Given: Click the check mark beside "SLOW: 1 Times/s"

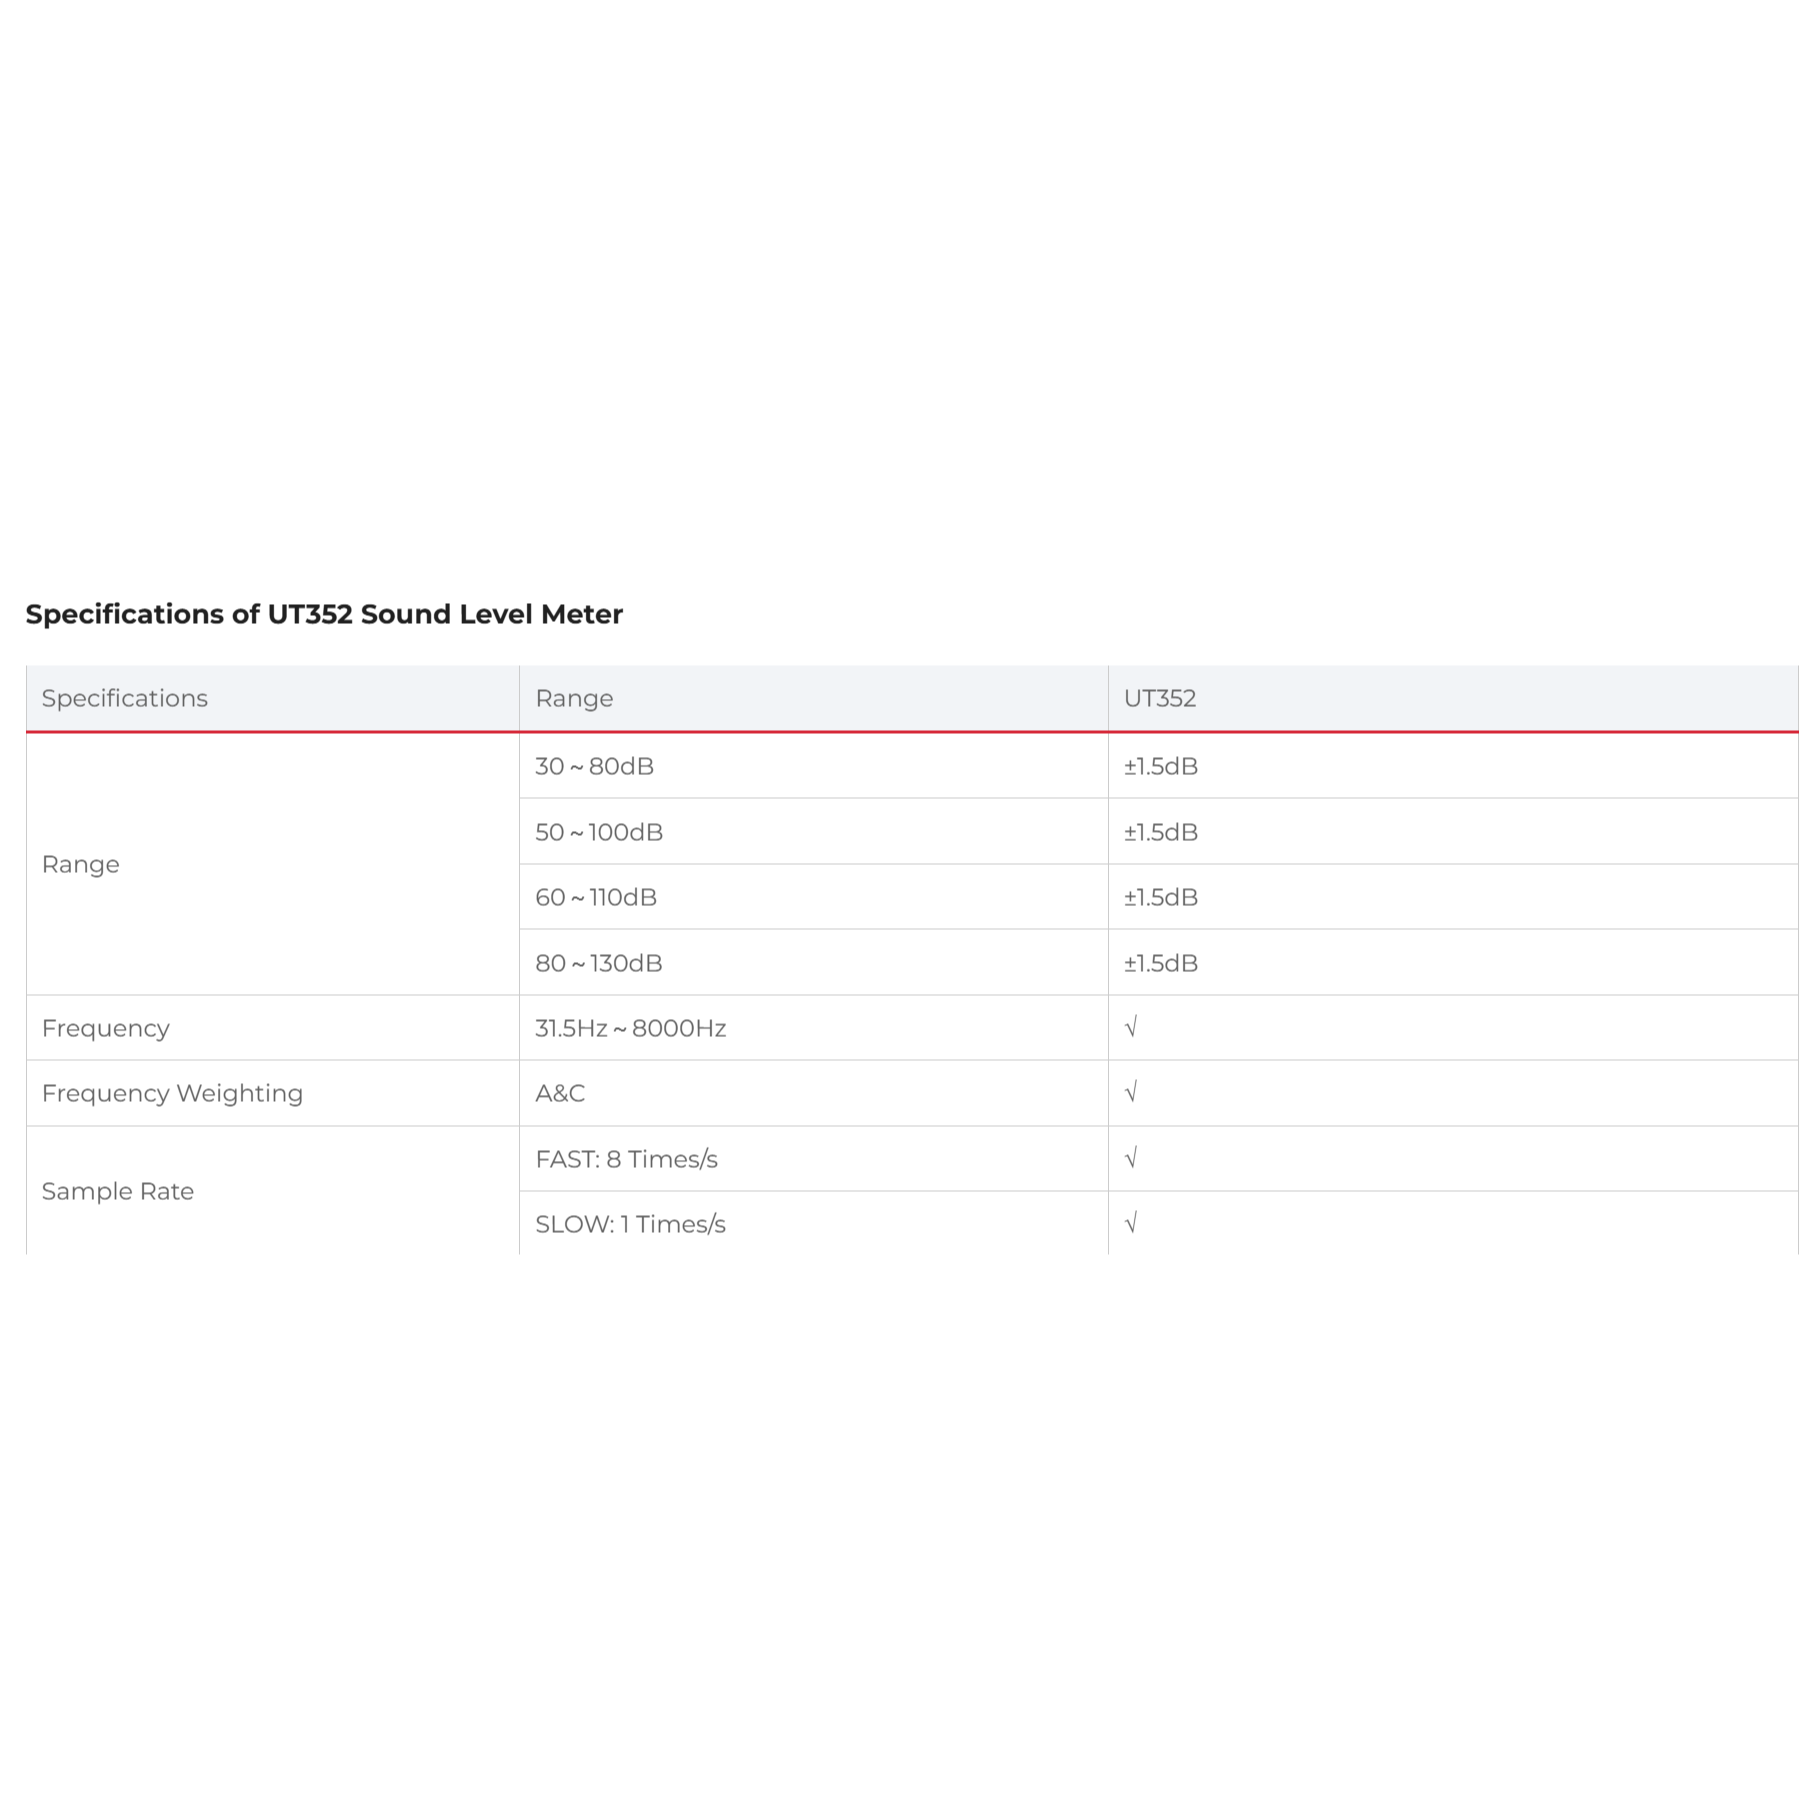Looking at the screenshot, I should 1131,1224.
